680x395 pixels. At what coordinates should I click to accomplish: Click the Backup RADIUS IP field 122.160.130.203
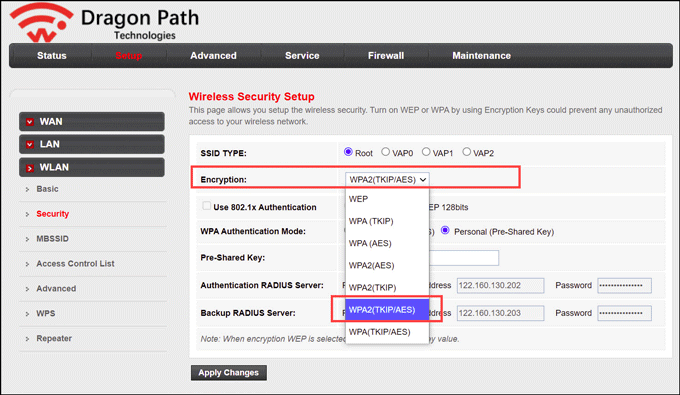coord(500,313)
